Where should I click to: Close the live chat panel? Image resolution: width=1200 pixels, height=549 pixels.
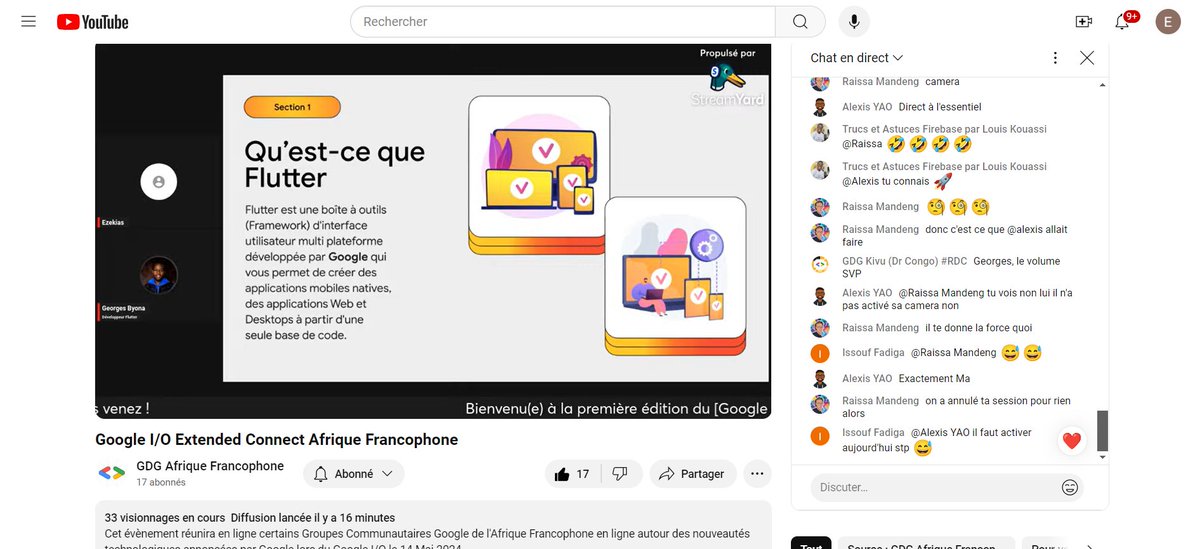(x=1087, y=58)
